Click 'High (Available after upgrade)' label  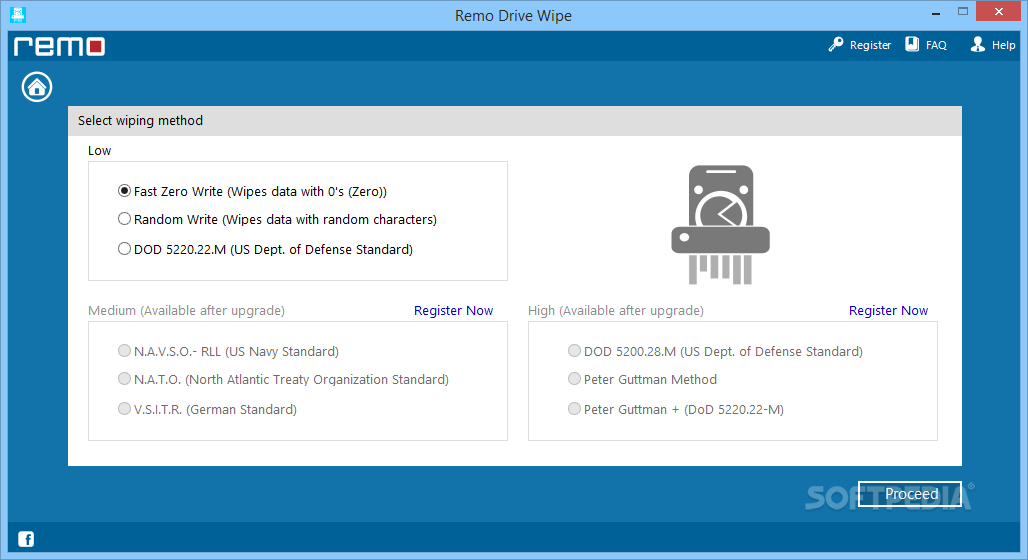click(616, 311)
